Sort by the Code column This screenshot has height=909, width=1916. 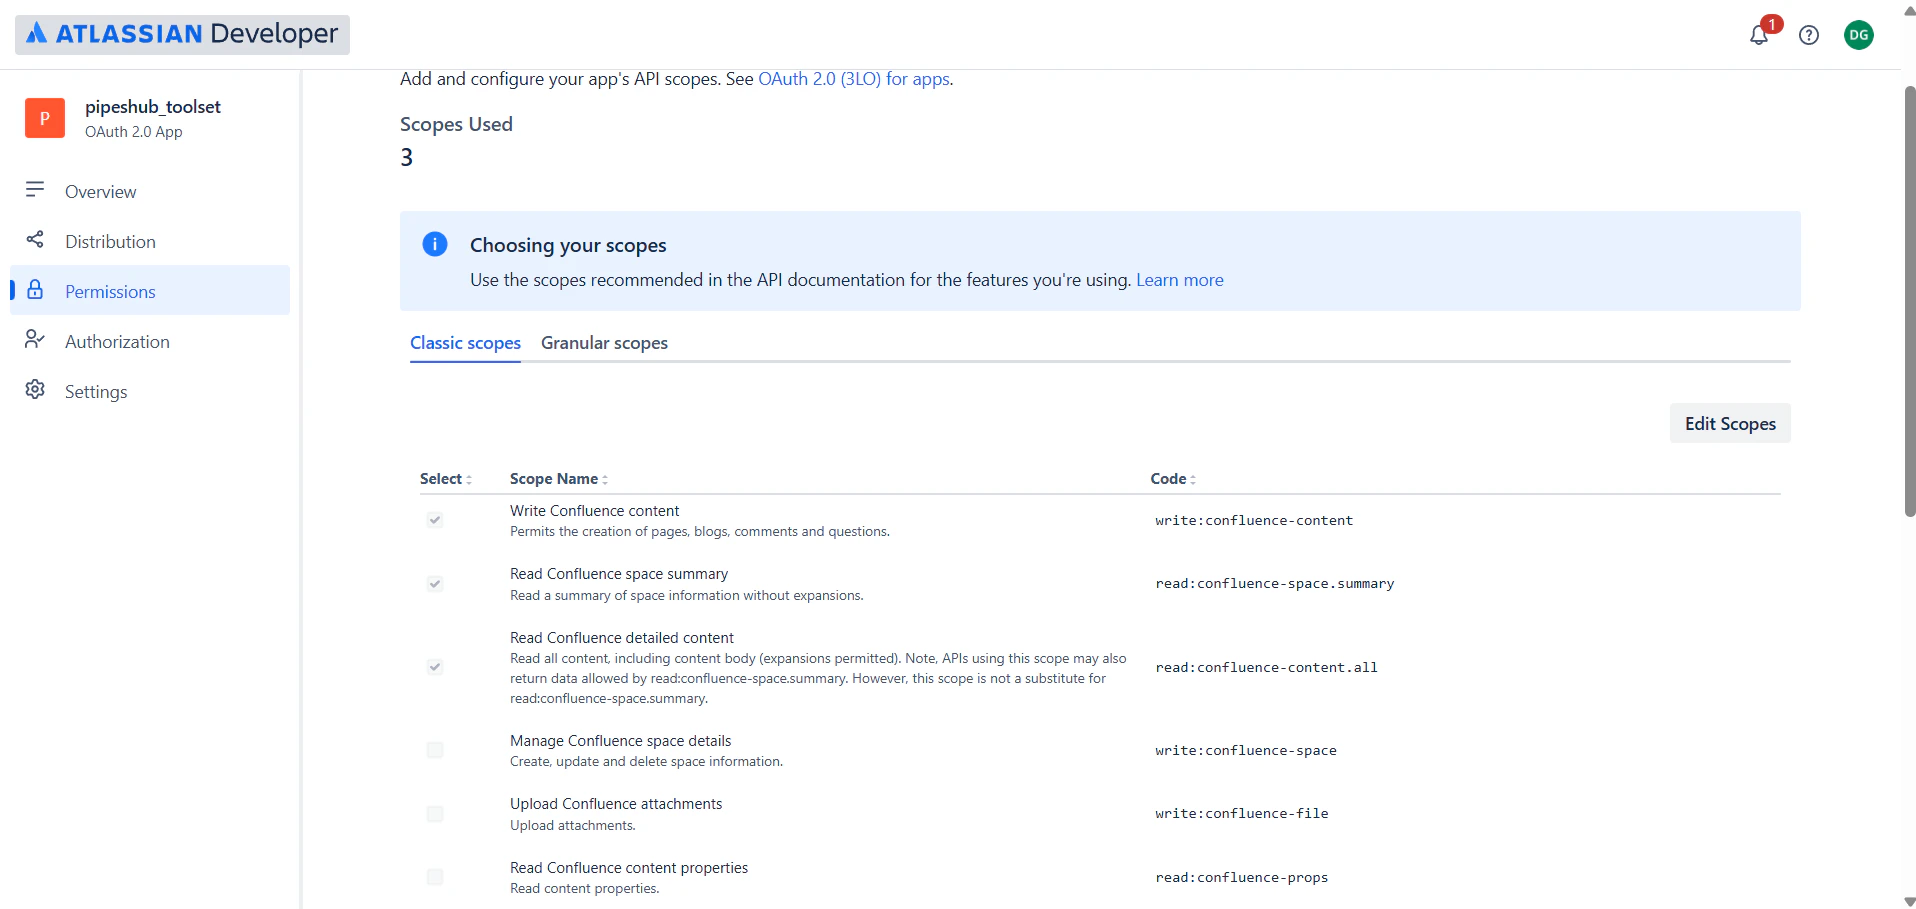point(1173,479)
